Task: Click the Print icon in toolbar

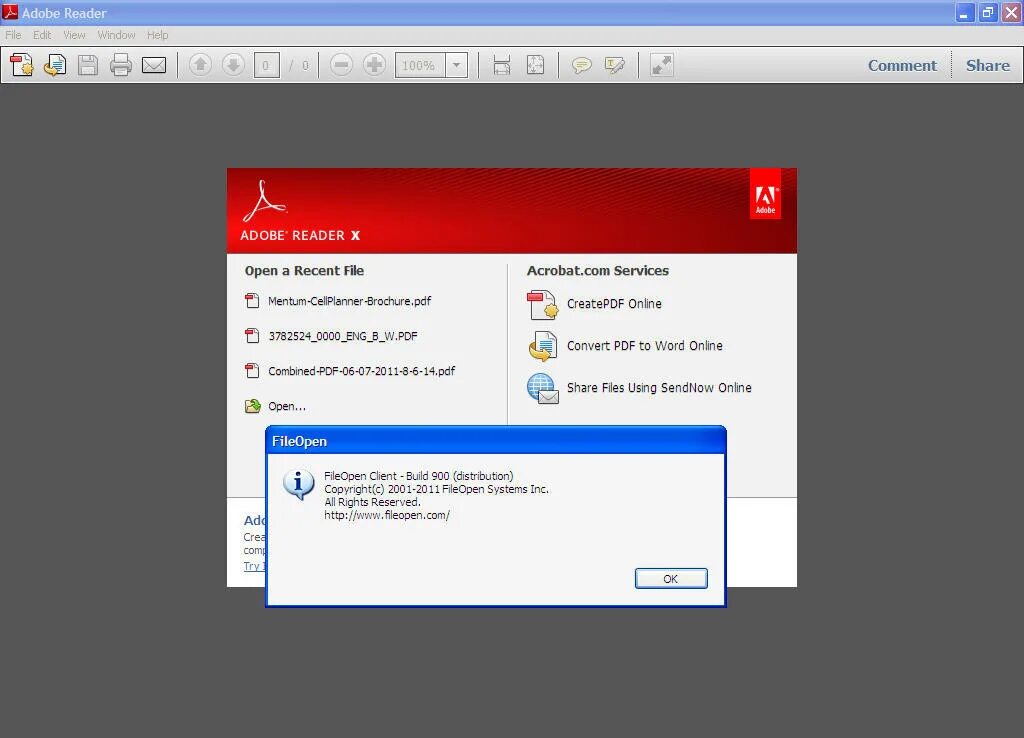Action: coord(121,65)
